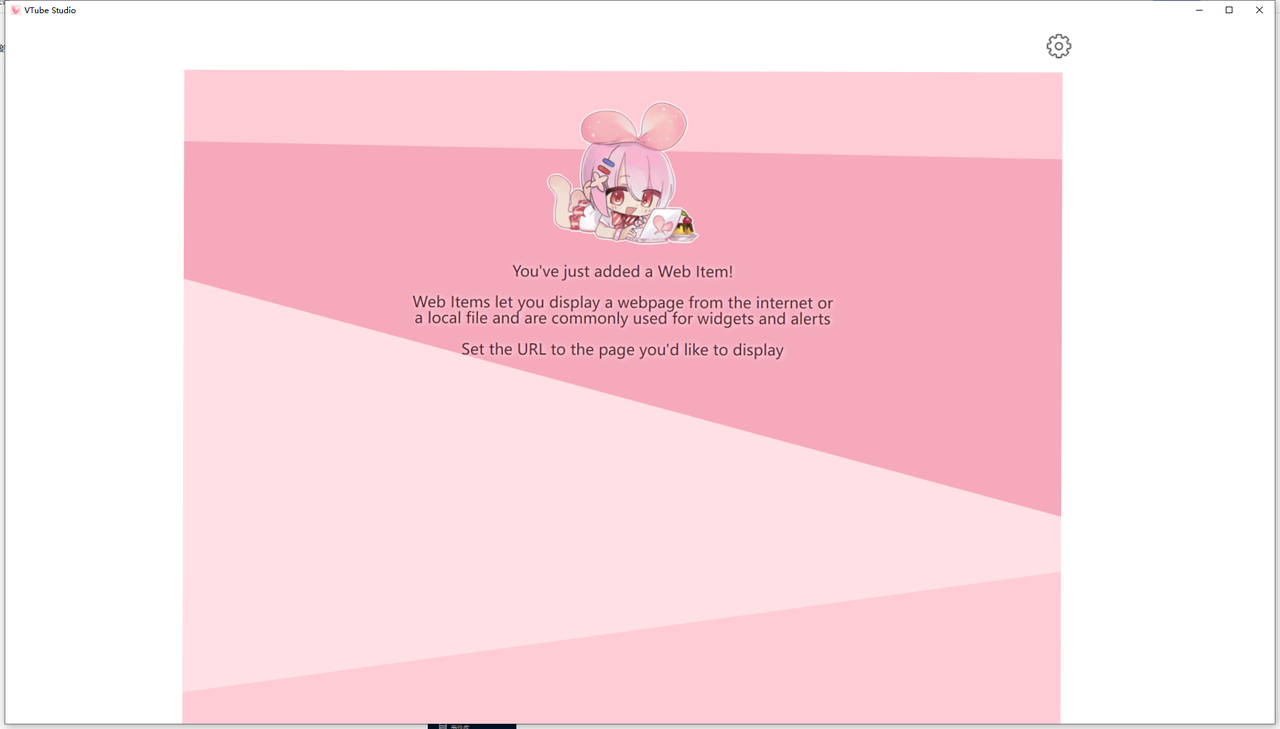Maximize the VTube Studio window
Image resolution: width=1280 pixels, height=729 pixels.
point(1229,10)
